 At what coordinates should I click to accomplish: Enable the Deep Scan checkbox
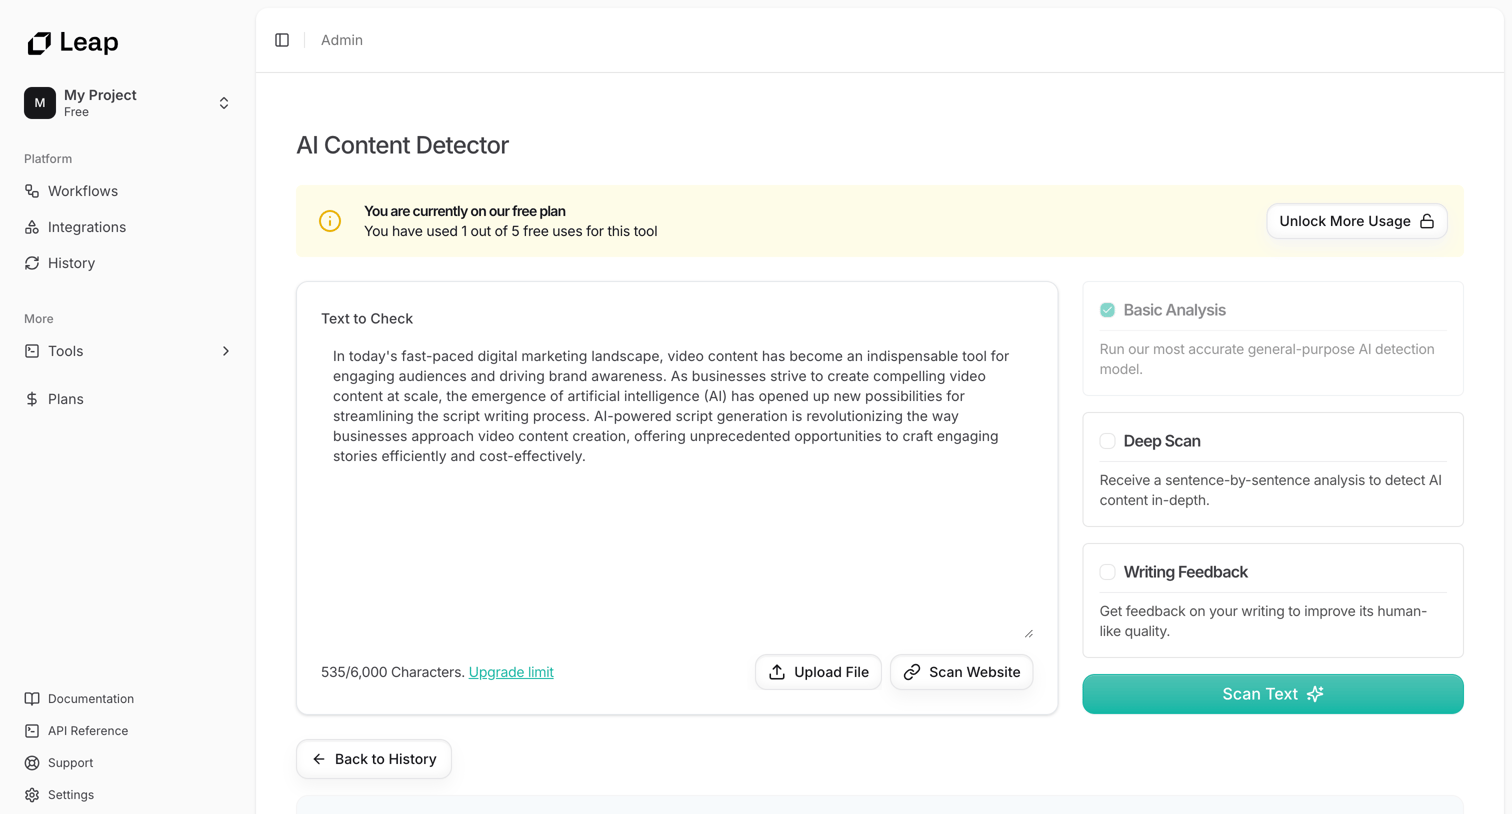[1107, 441]
